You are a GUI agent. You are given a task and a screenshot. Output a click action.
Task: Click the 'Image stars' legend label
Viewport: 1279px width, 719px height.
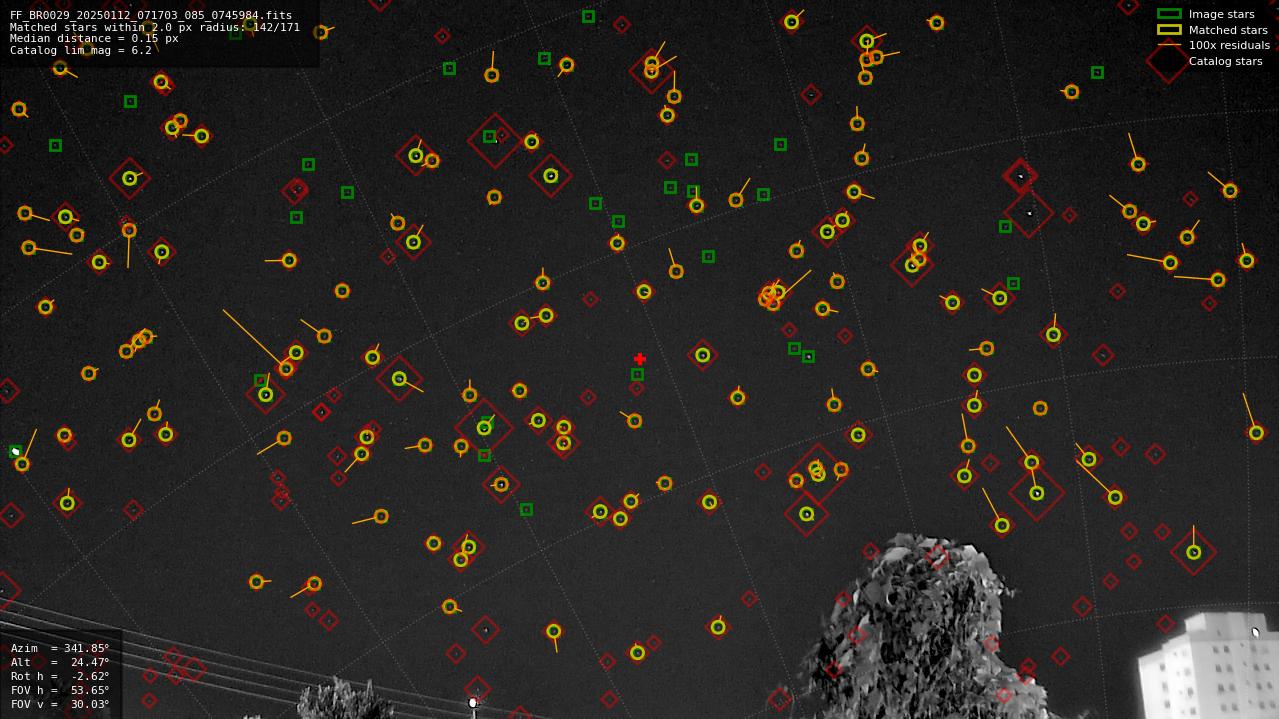(x=1221, y=14)
